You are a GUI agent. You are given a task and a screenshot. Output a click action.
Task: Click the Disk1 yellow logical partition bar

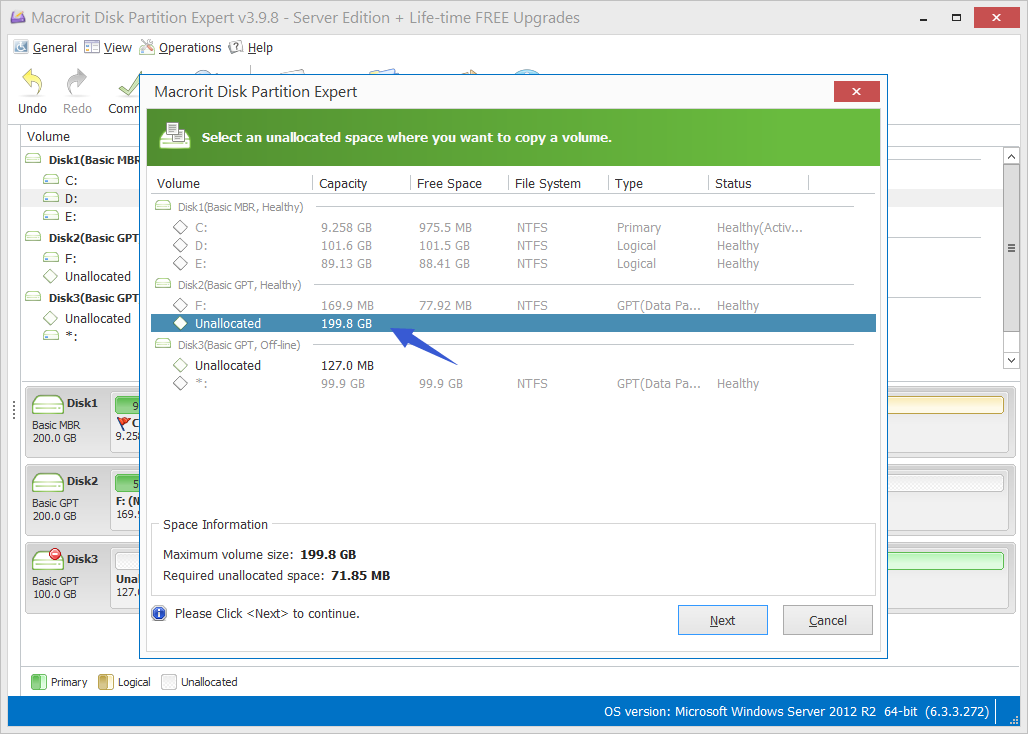point(945,404)
